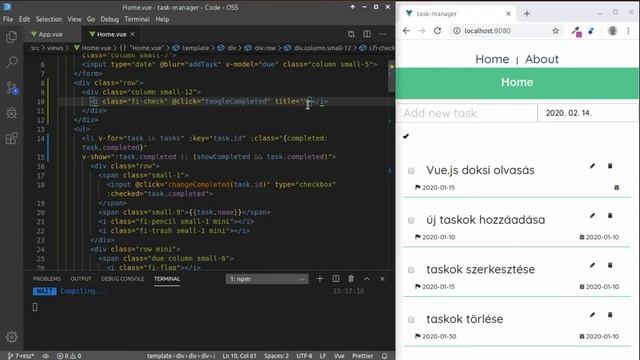Open the Help menu

click(x=162, y=19)
